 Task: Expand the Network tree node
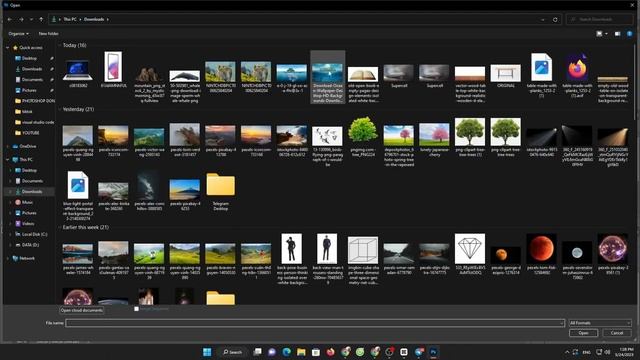point(8,258)
